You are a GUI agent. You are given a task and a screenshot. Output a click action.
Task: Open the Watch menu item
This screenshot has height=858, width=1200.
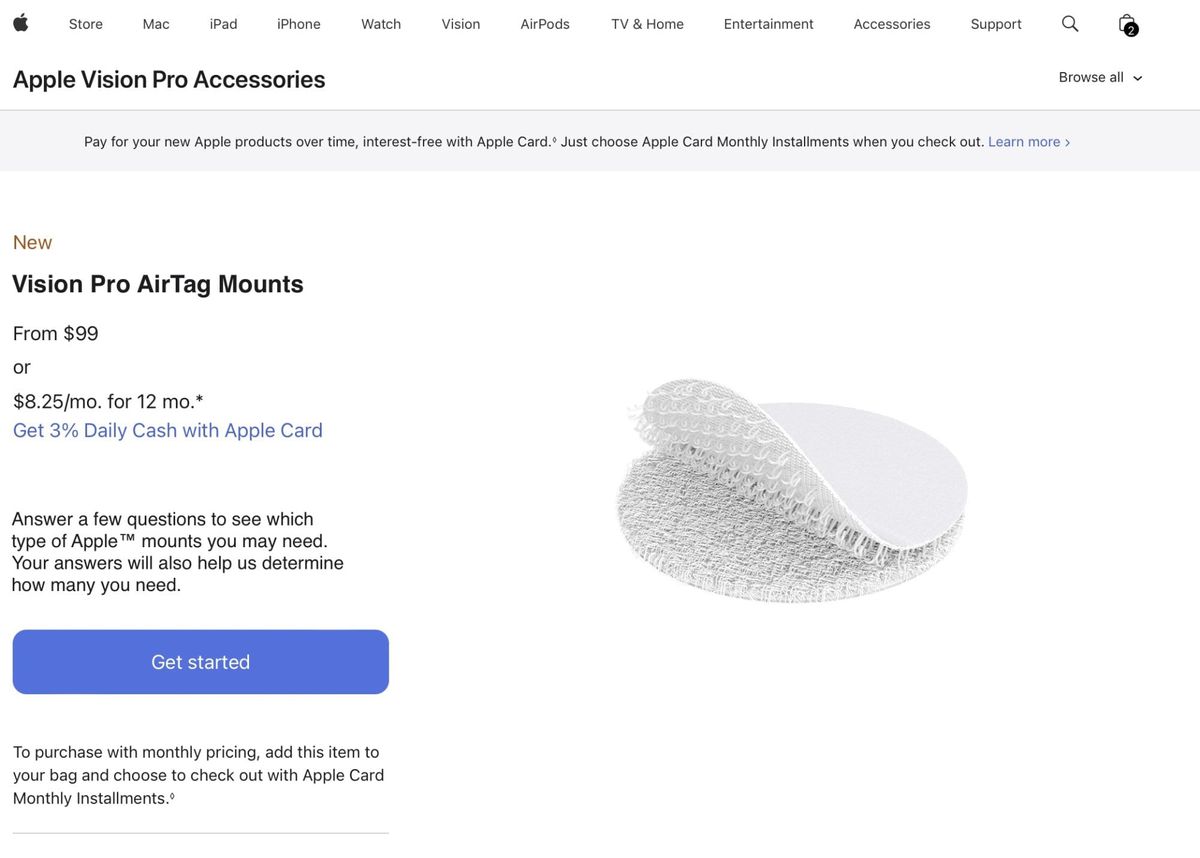click(381, 24)
